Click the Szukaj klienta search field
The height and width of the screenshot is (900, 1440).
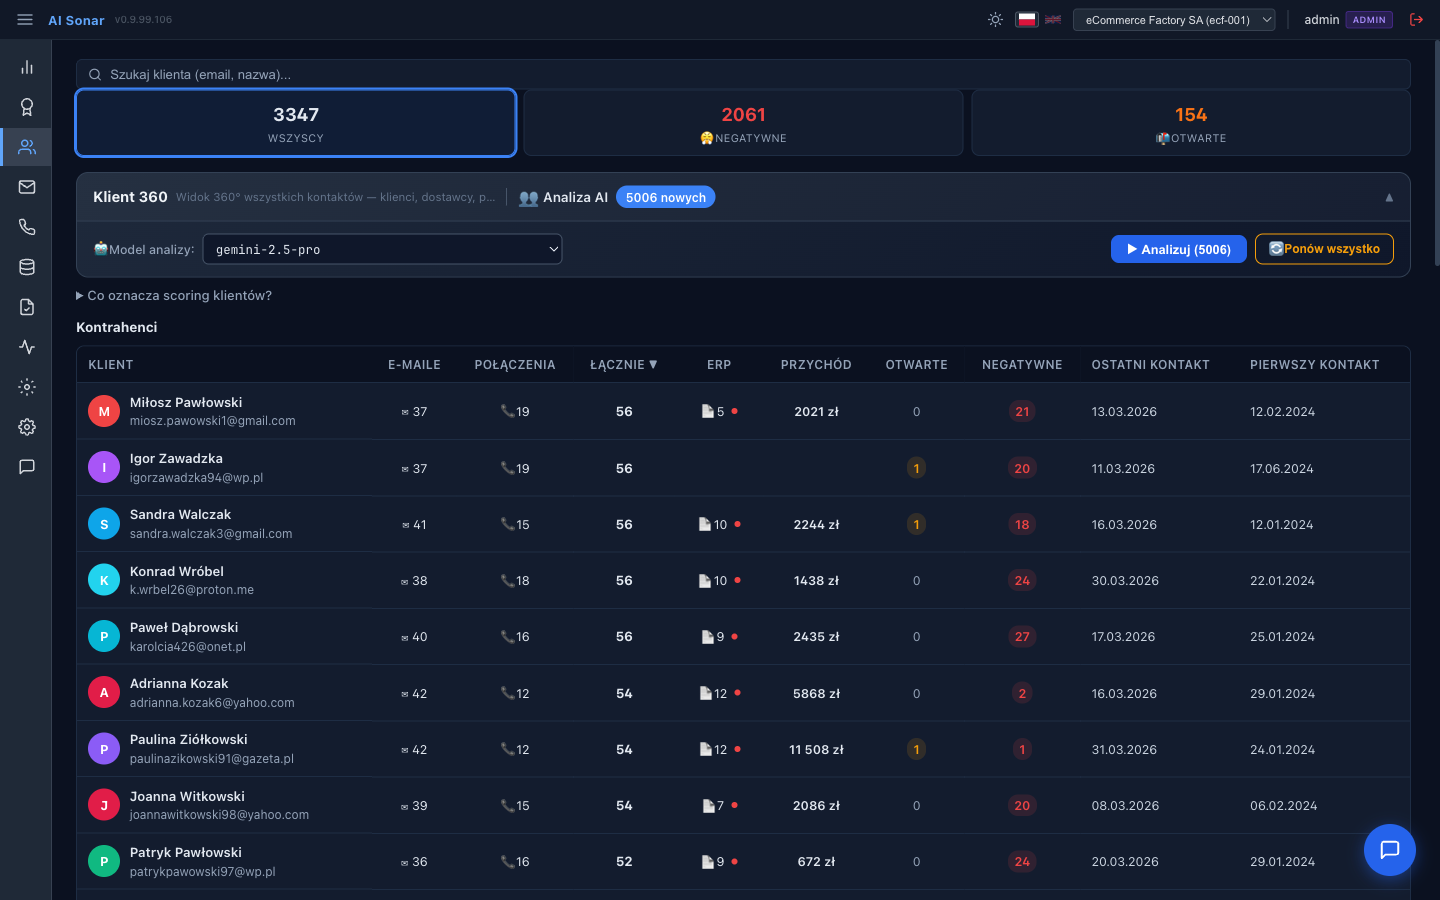(743, 74)
